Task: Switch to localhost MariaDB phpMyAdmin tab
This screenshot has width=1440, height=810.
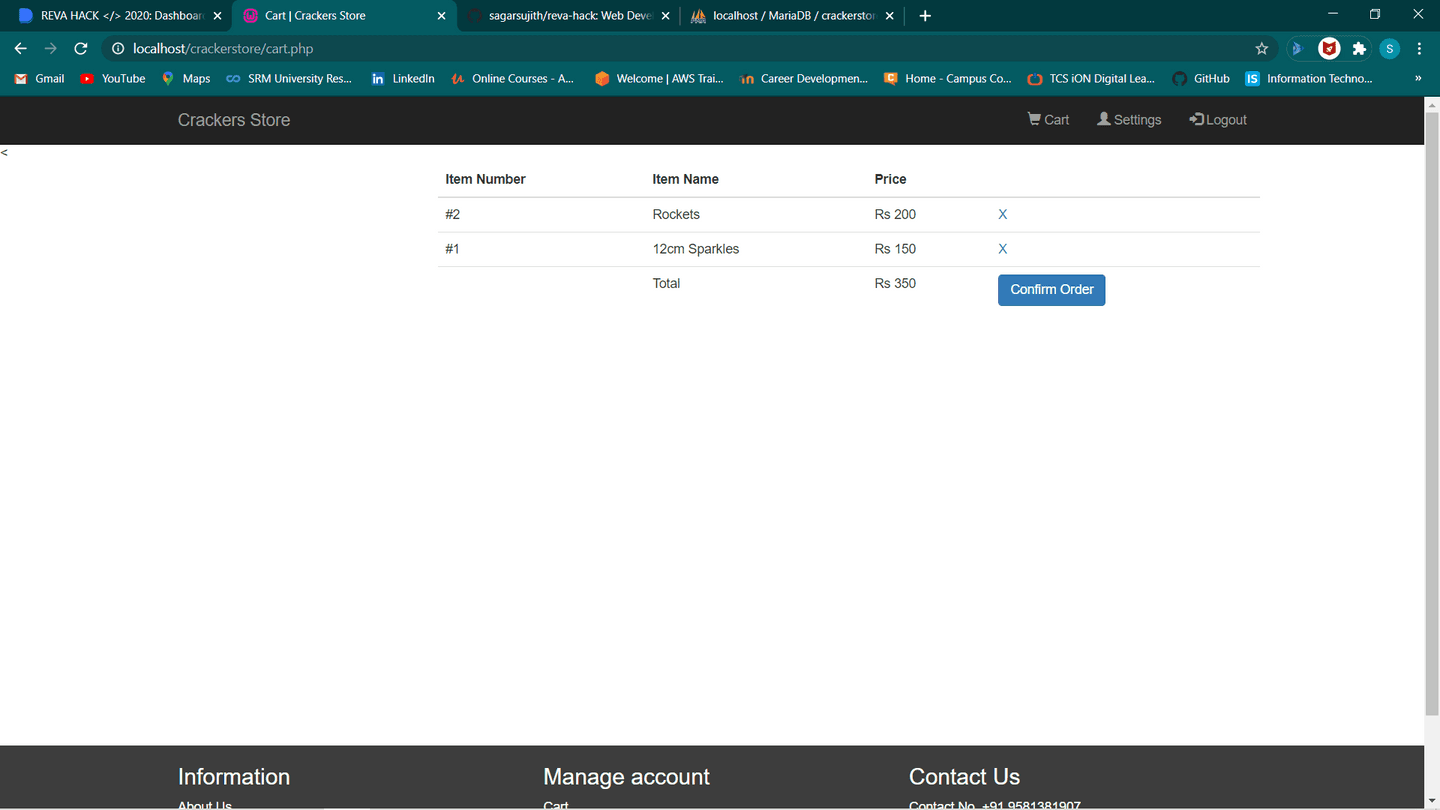Action: [792, 16]
